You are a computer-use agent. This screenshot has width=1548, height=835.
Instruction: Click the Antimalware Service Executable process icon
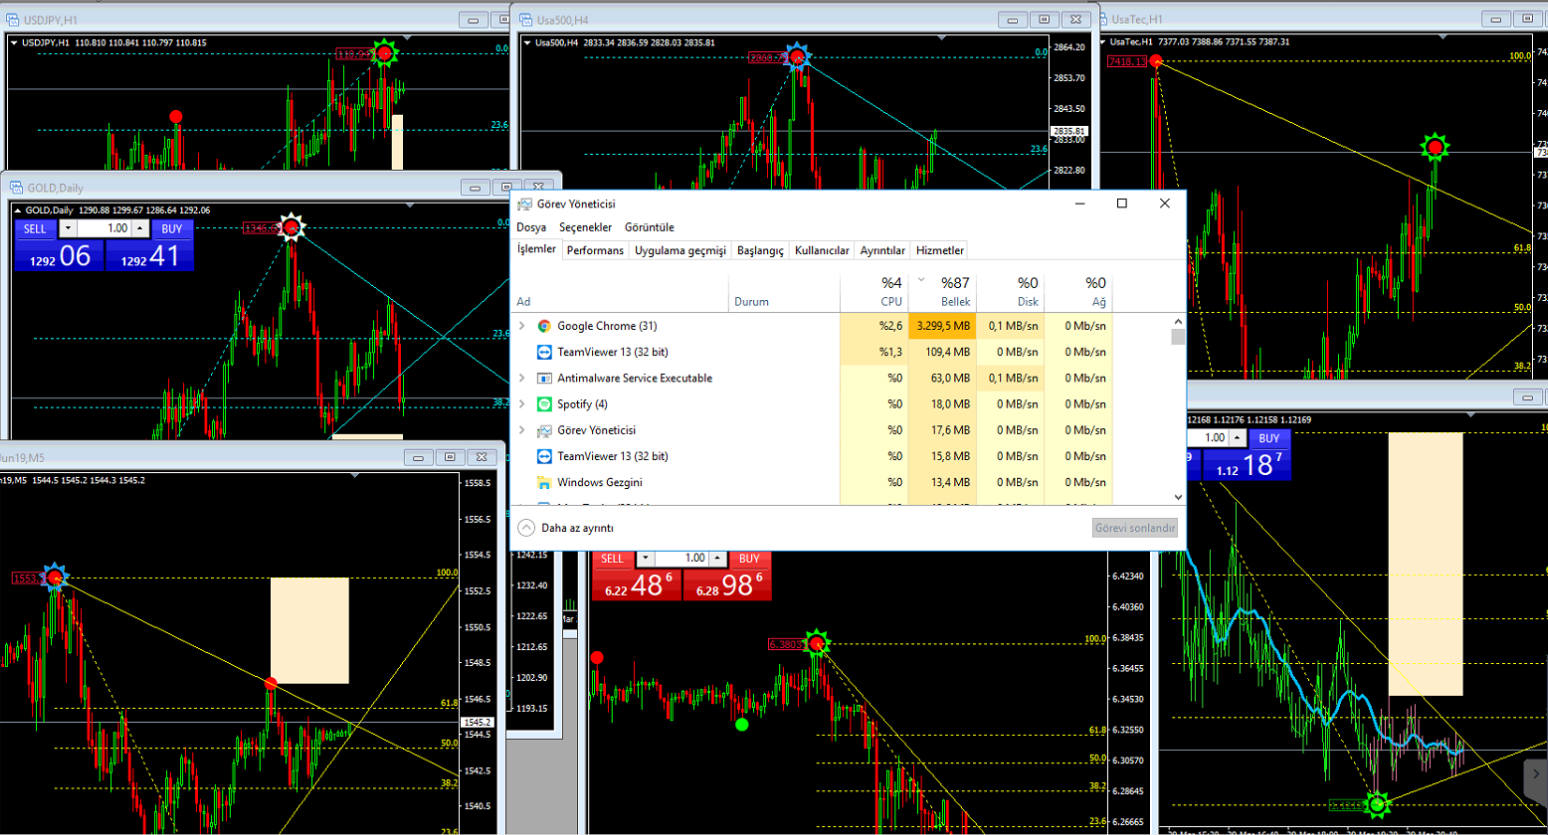coord(544,378)
